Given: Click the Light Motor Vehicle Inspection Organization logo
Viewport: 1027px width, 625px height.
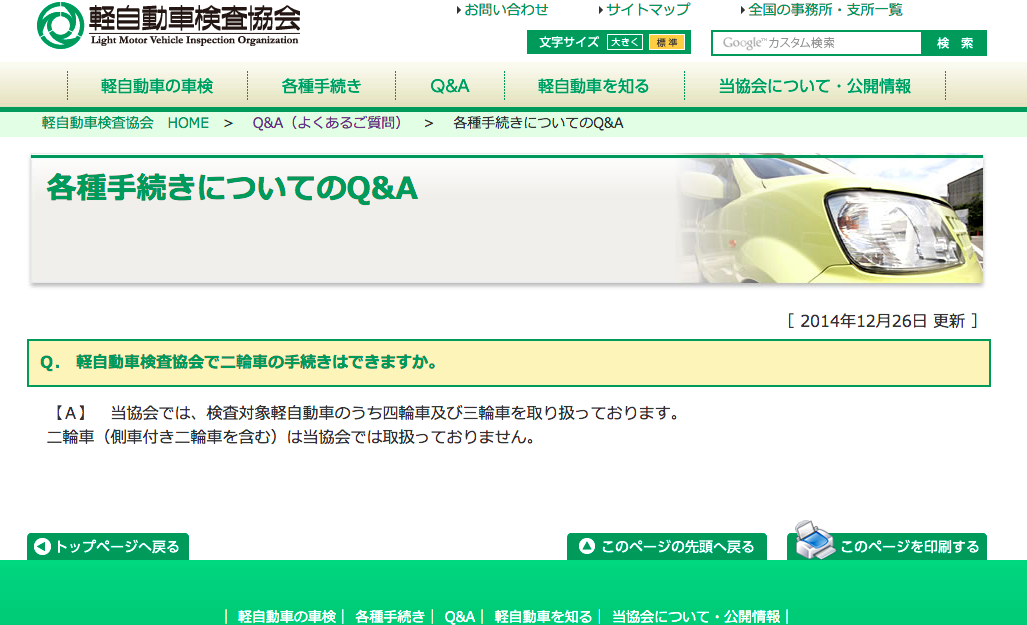Looking at the screenshot, I should pyautogui.click(x=168, y=25).
